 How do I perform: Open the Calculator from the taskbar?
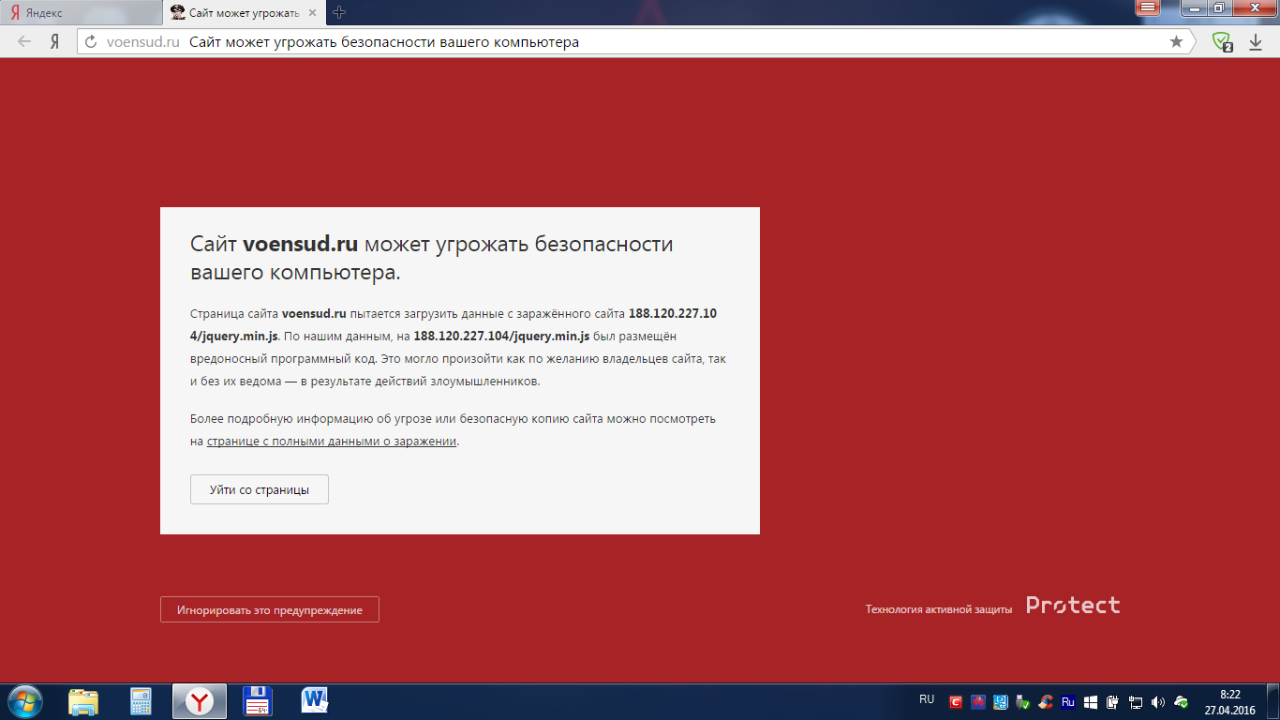pos(141,701)
